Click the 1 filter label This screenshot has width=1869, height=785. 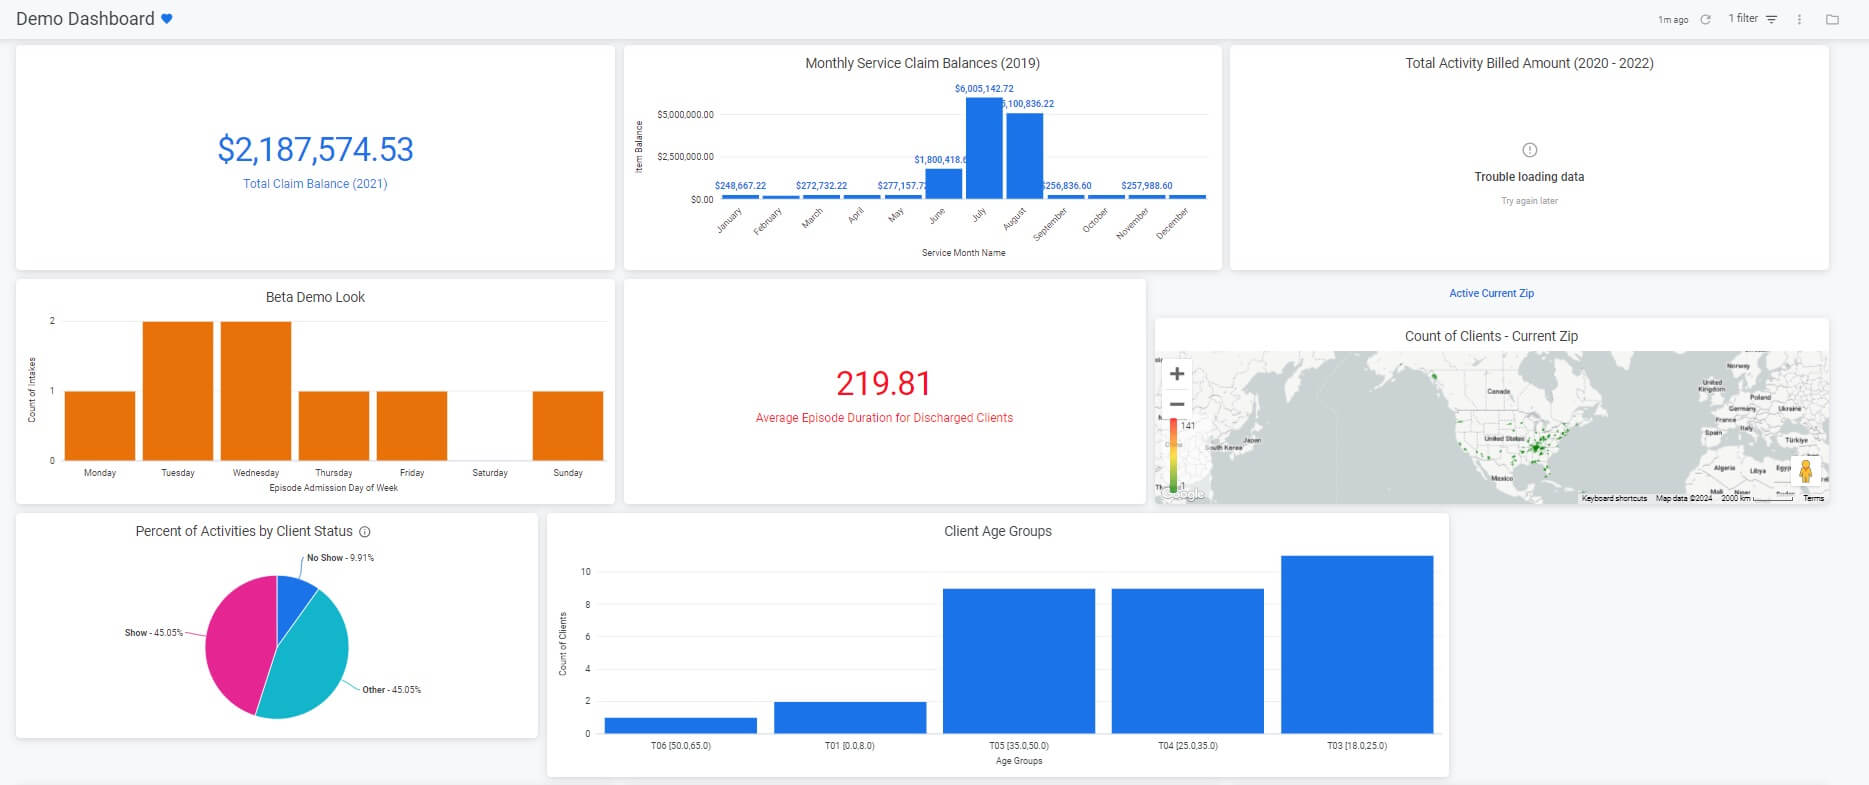[1743, 19]
